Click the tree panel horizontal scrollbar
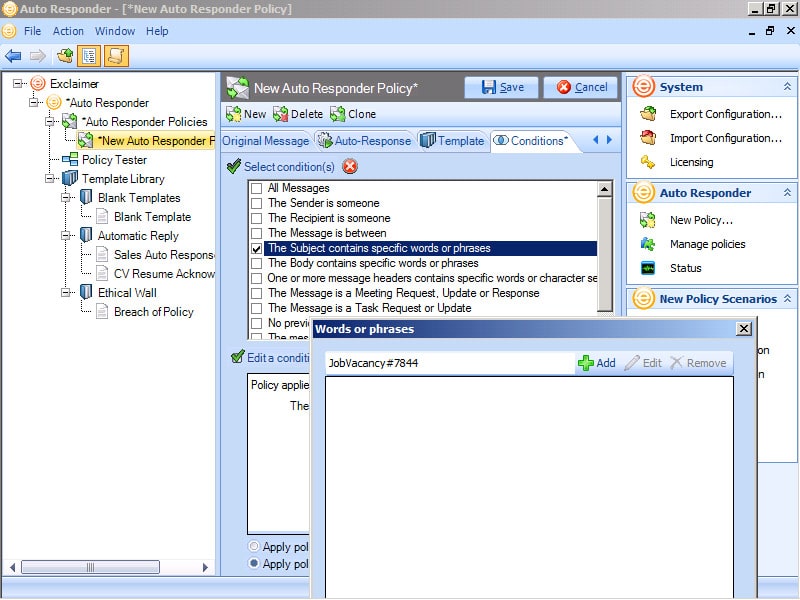The height and width of the screenshot is (600, 800). [x=109, y=567]
